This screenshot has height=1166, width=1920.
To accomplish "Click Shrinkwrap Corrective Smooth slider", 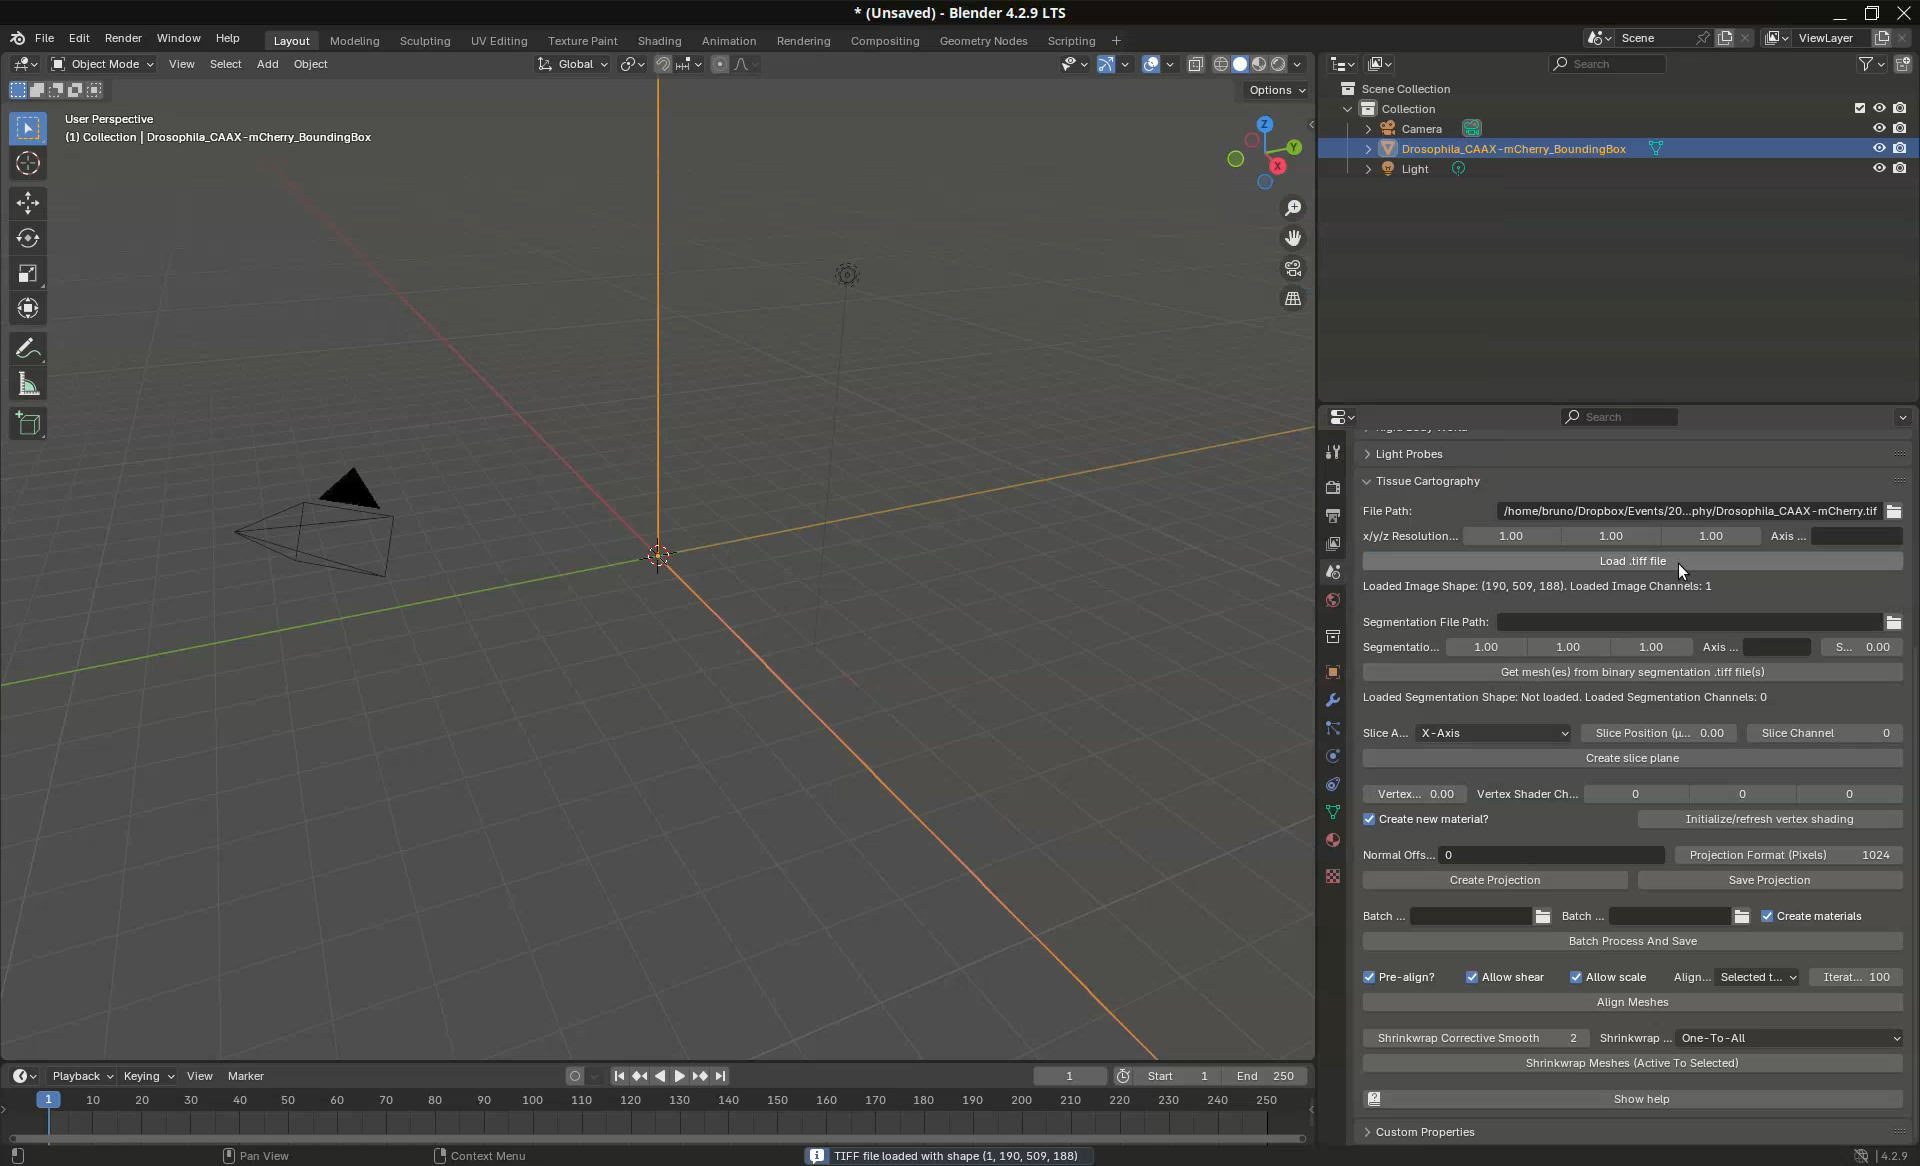I will (x=1474, y=1038).
